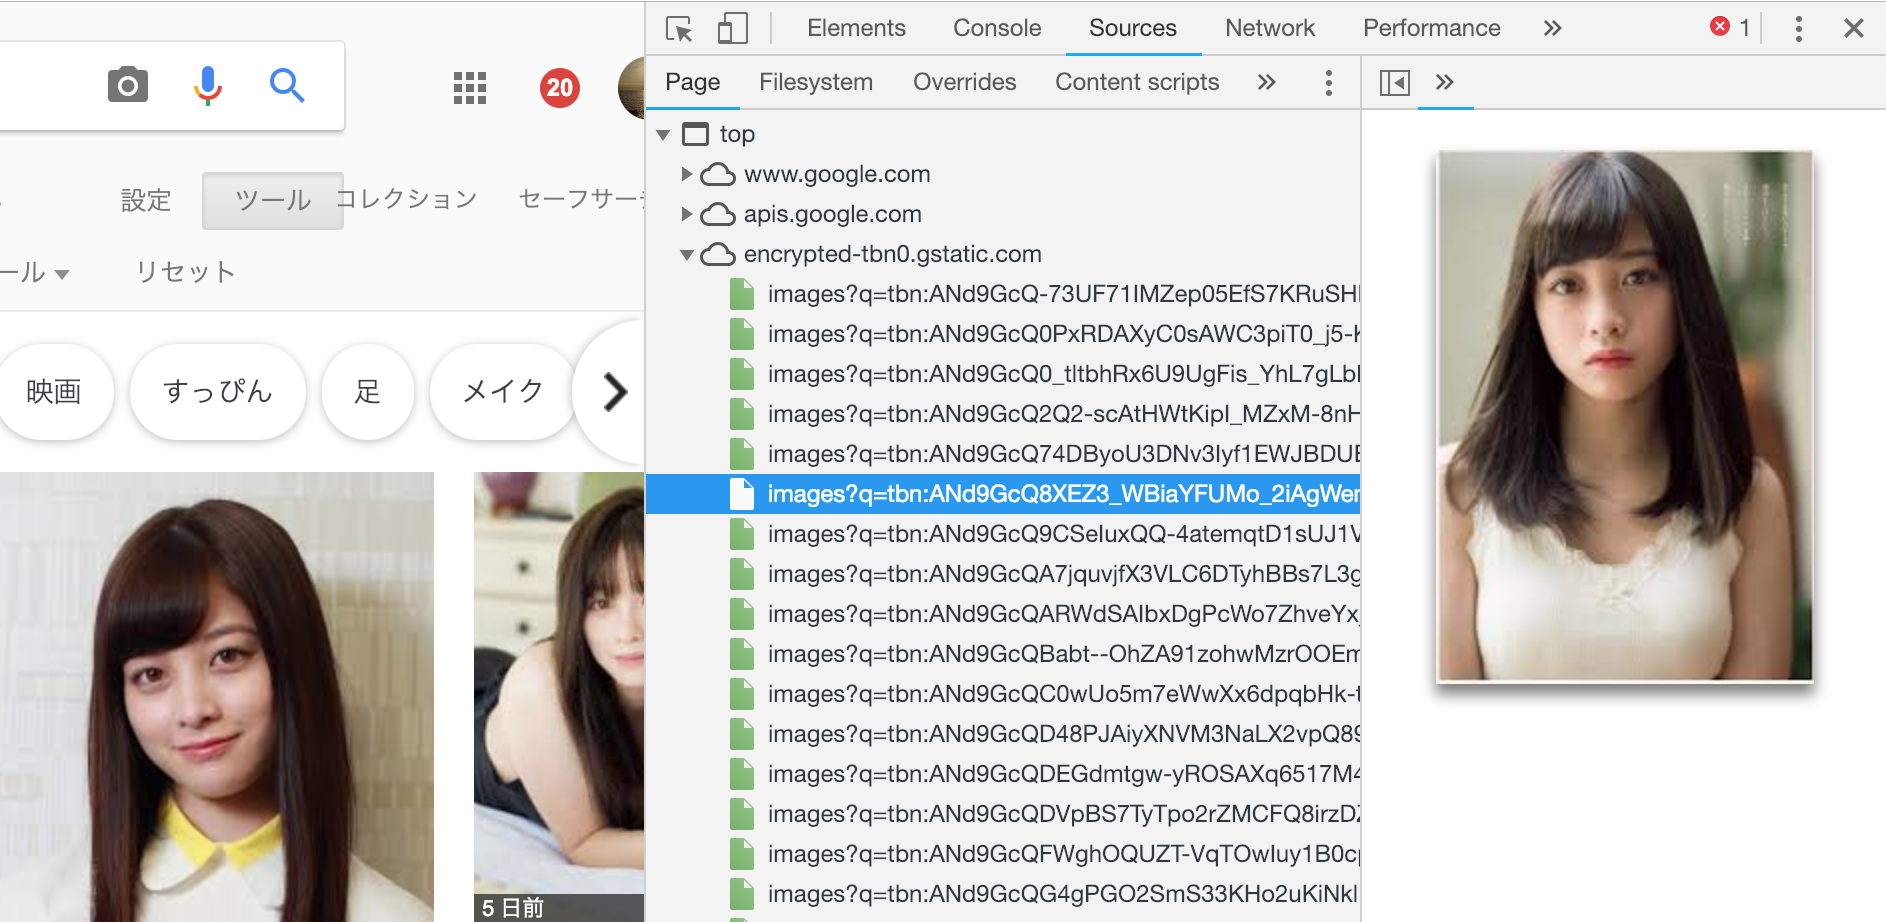Open DevTools customize three-dot menu
Viewport: 1886px width, 922px height.
click(1798, 29)
